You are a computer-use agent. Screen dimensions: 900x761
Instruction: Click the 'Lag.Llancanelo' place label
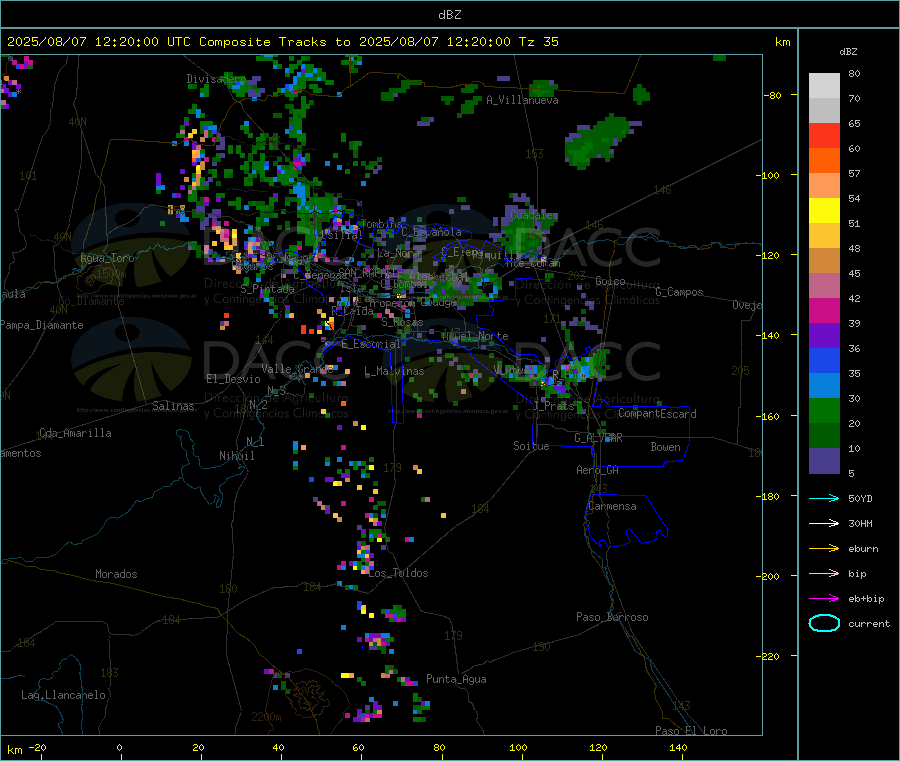tap(64, 695)
